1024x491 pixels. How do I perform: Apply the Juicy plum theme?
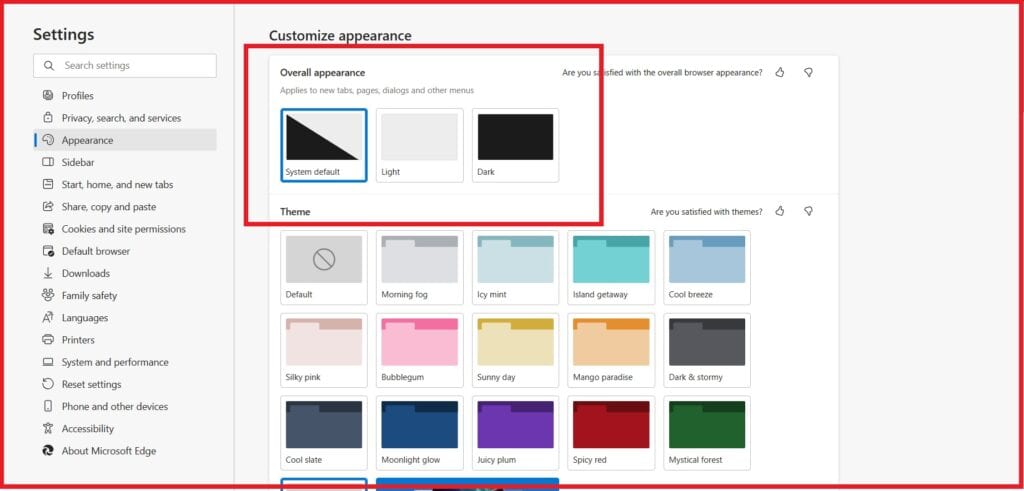(x=515, y=432)
